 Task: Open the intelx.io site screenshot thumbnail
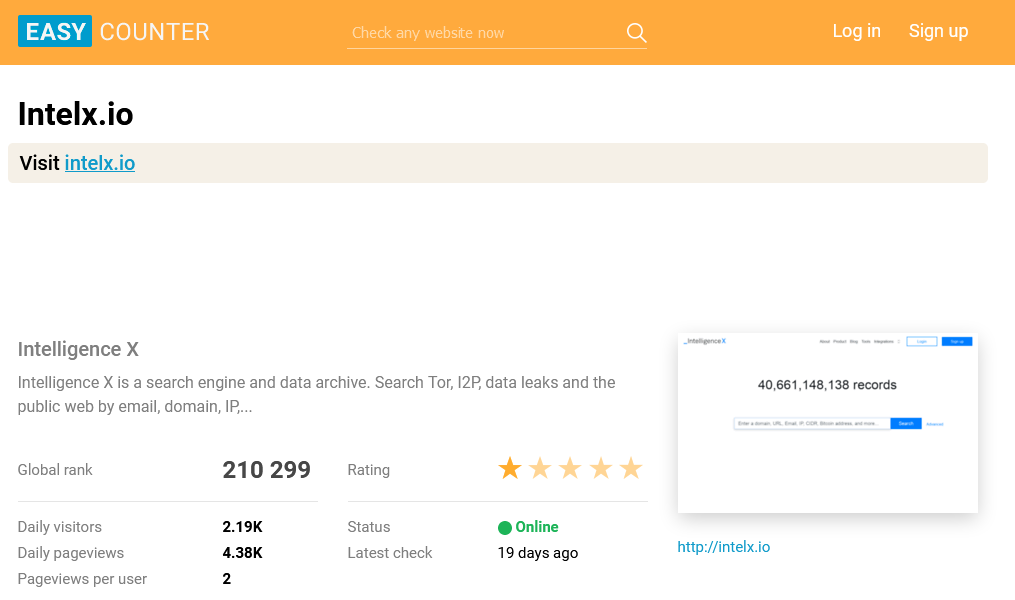pyautogui.click(x=827, y=423)
